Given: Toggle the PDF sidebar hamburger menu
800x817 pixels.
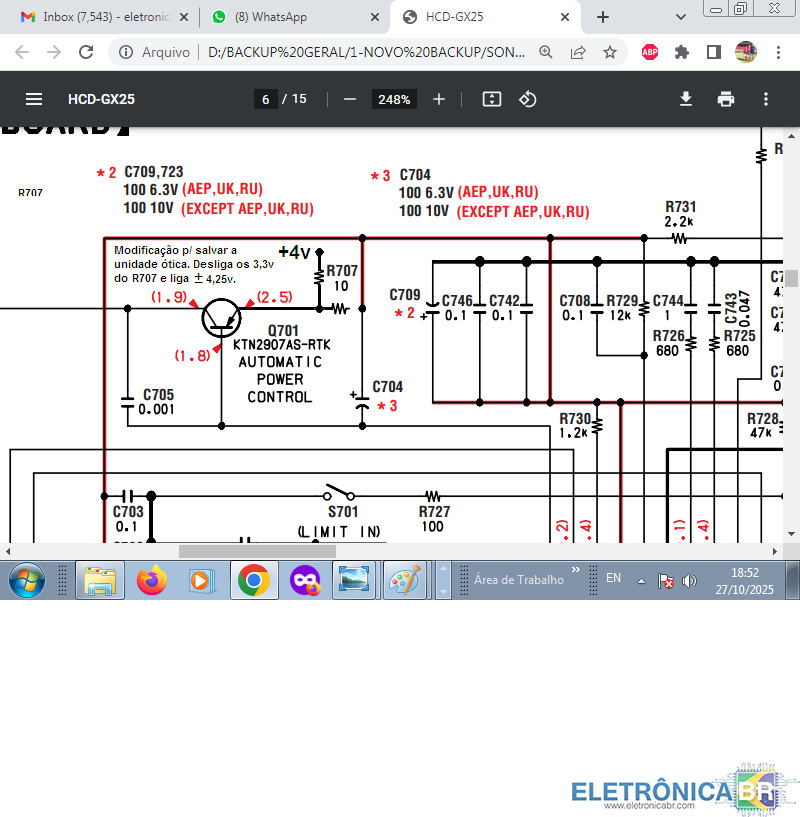Looking at the screenshot, I should (x=34, y=99).
